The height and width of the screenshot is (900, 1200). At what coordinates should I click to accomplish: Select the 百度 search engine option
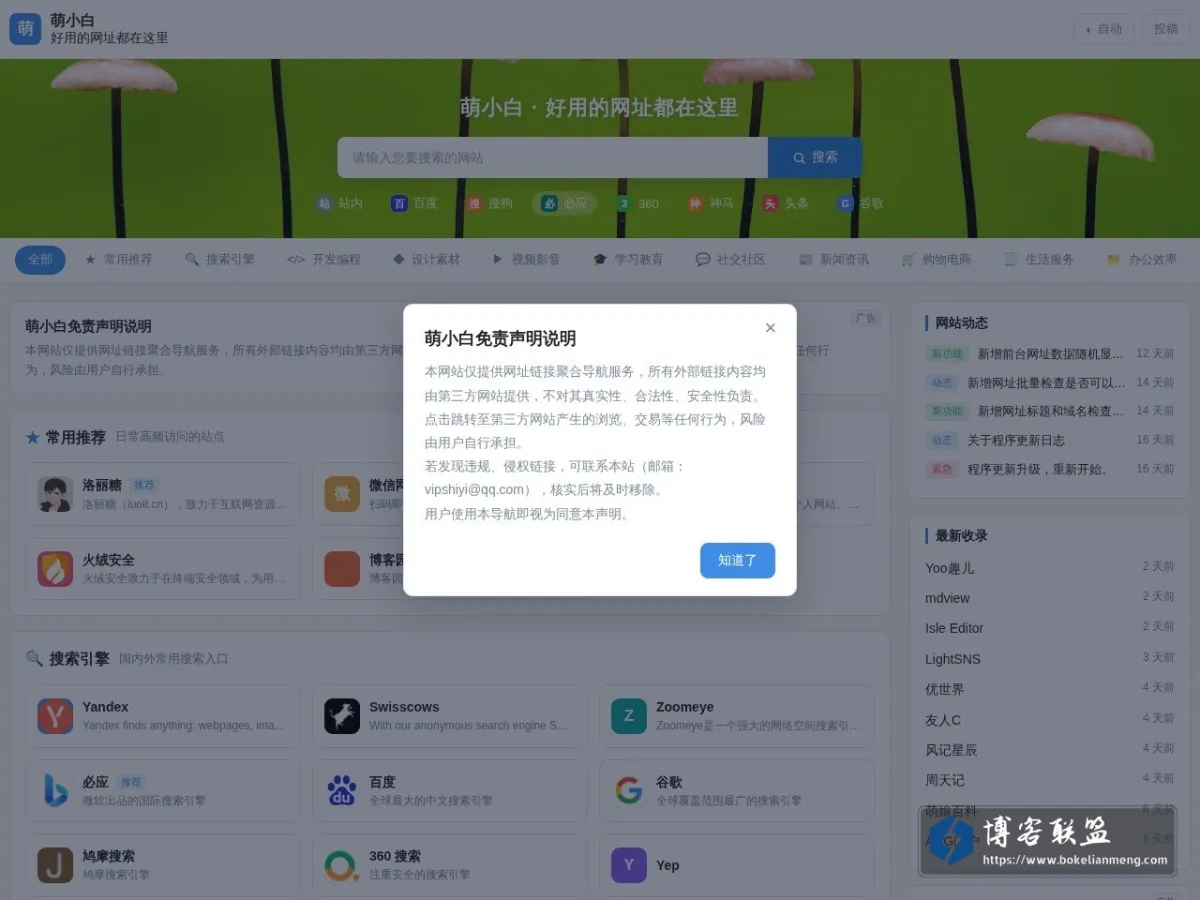point(414,203)
